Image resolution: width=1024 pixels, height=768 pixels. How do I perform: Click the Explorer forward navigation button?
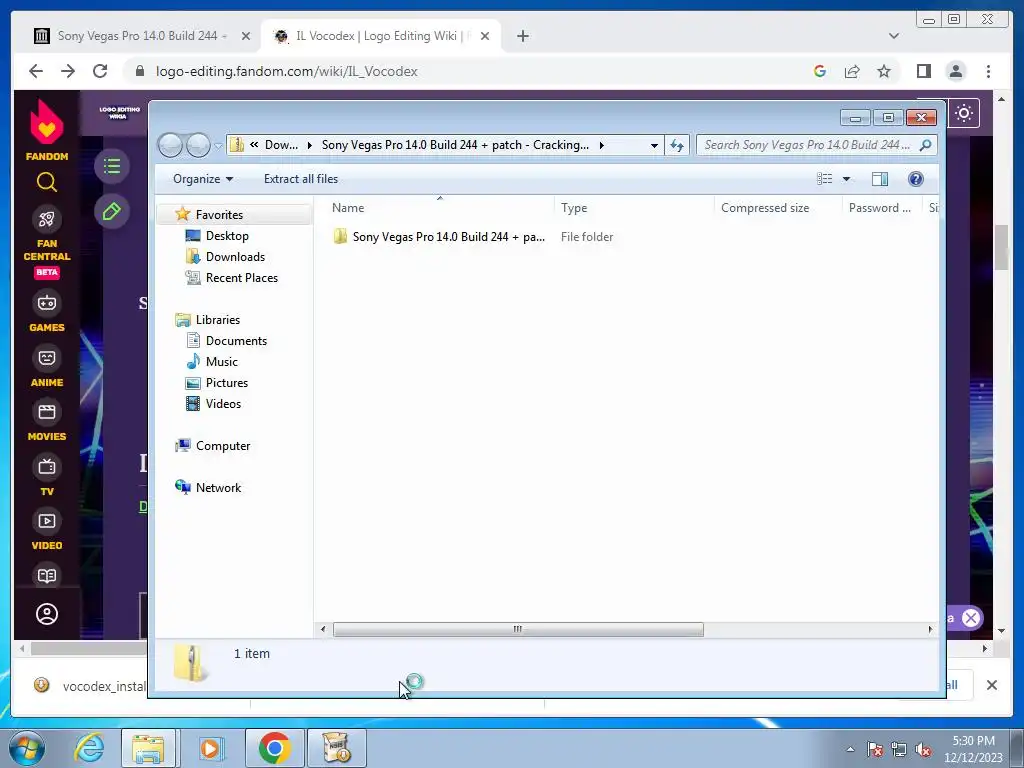[x=198, y=145]
